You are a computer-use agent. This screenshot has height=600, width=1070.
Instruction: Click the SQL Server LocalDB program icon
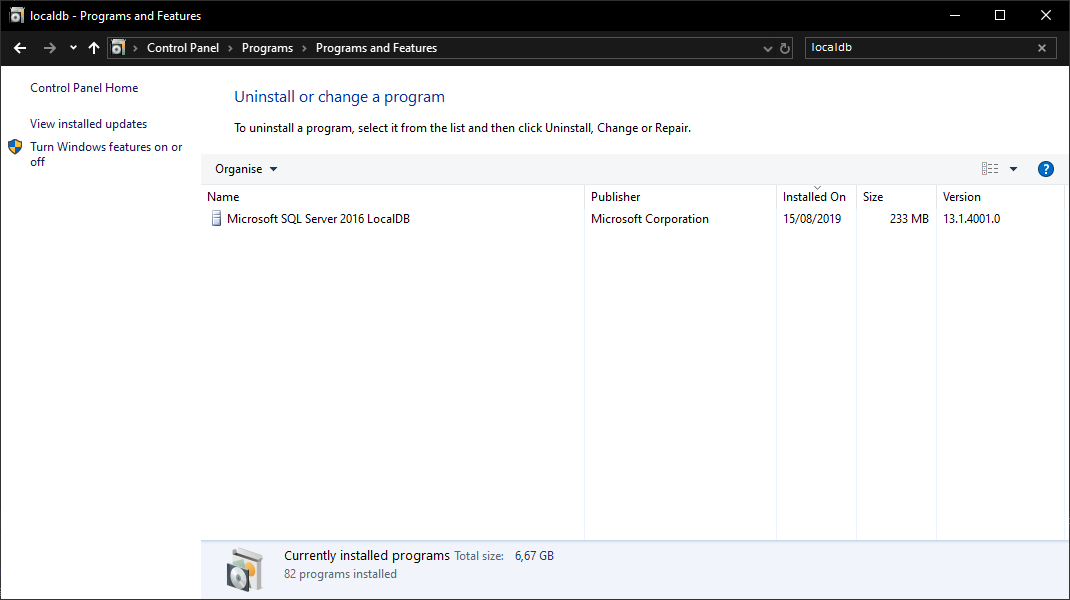pos(216,218)
